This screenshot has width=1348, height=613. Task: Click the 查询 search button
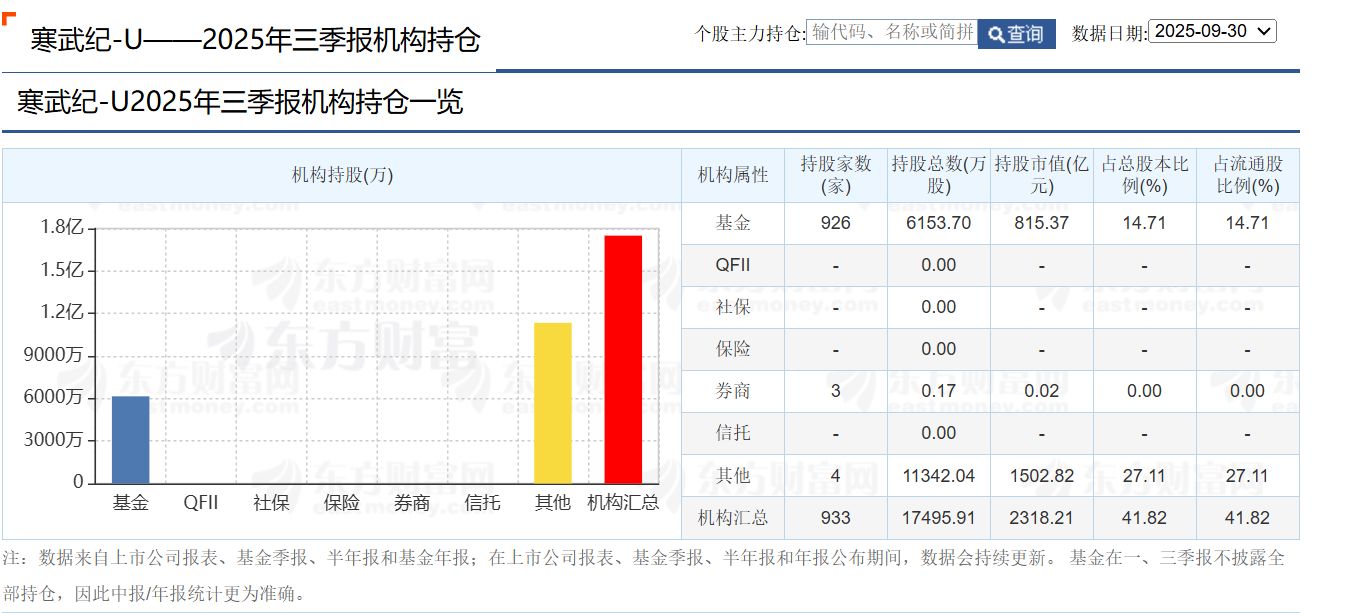click(x=1017, y=34)
